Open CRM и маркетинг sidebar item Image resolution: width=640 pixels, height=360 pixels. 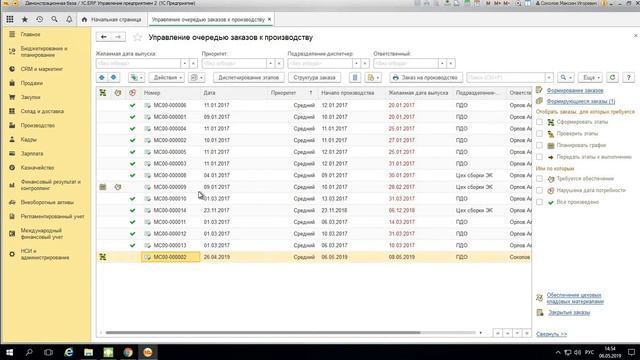42,69
